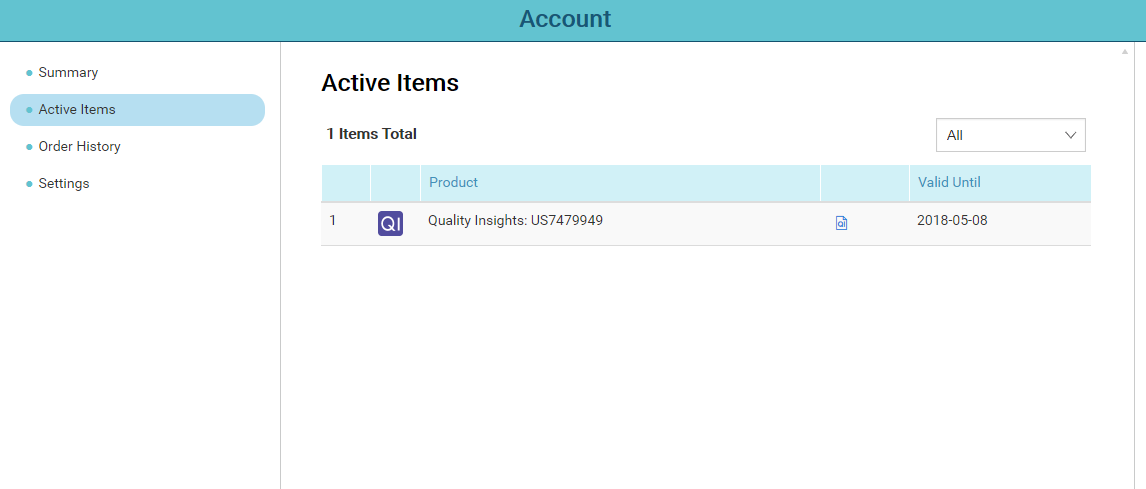Click the scrollbar up arrow
The width and height of the screenshot is (1146, 489).
tap(1125, 52)
